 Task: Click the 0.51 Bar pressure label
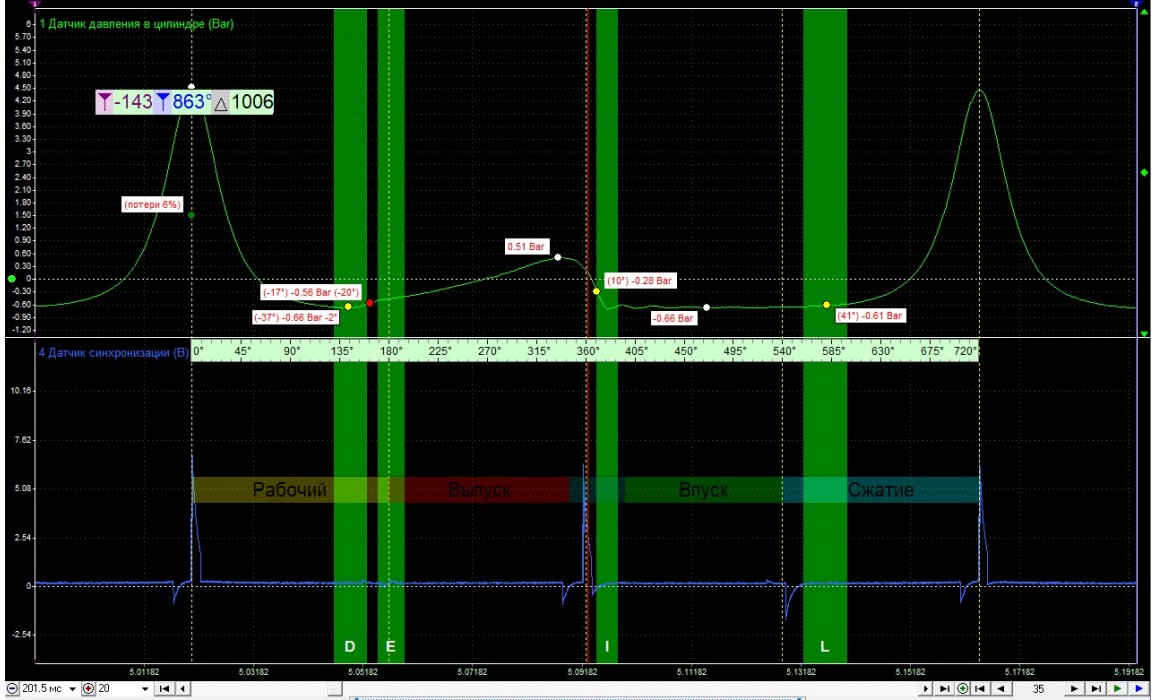click(527, 245)
